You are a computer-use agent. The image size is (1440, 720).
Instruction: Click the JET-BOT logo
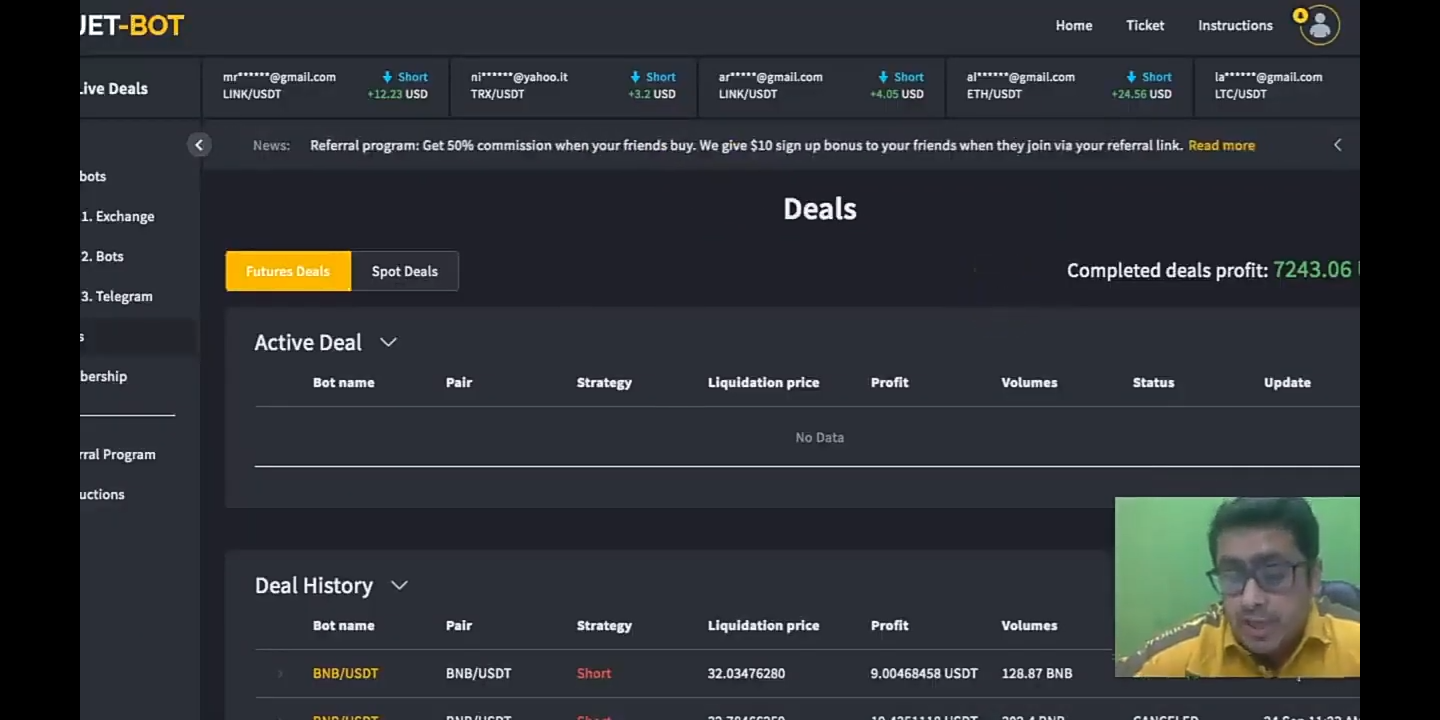click(132, 25)
